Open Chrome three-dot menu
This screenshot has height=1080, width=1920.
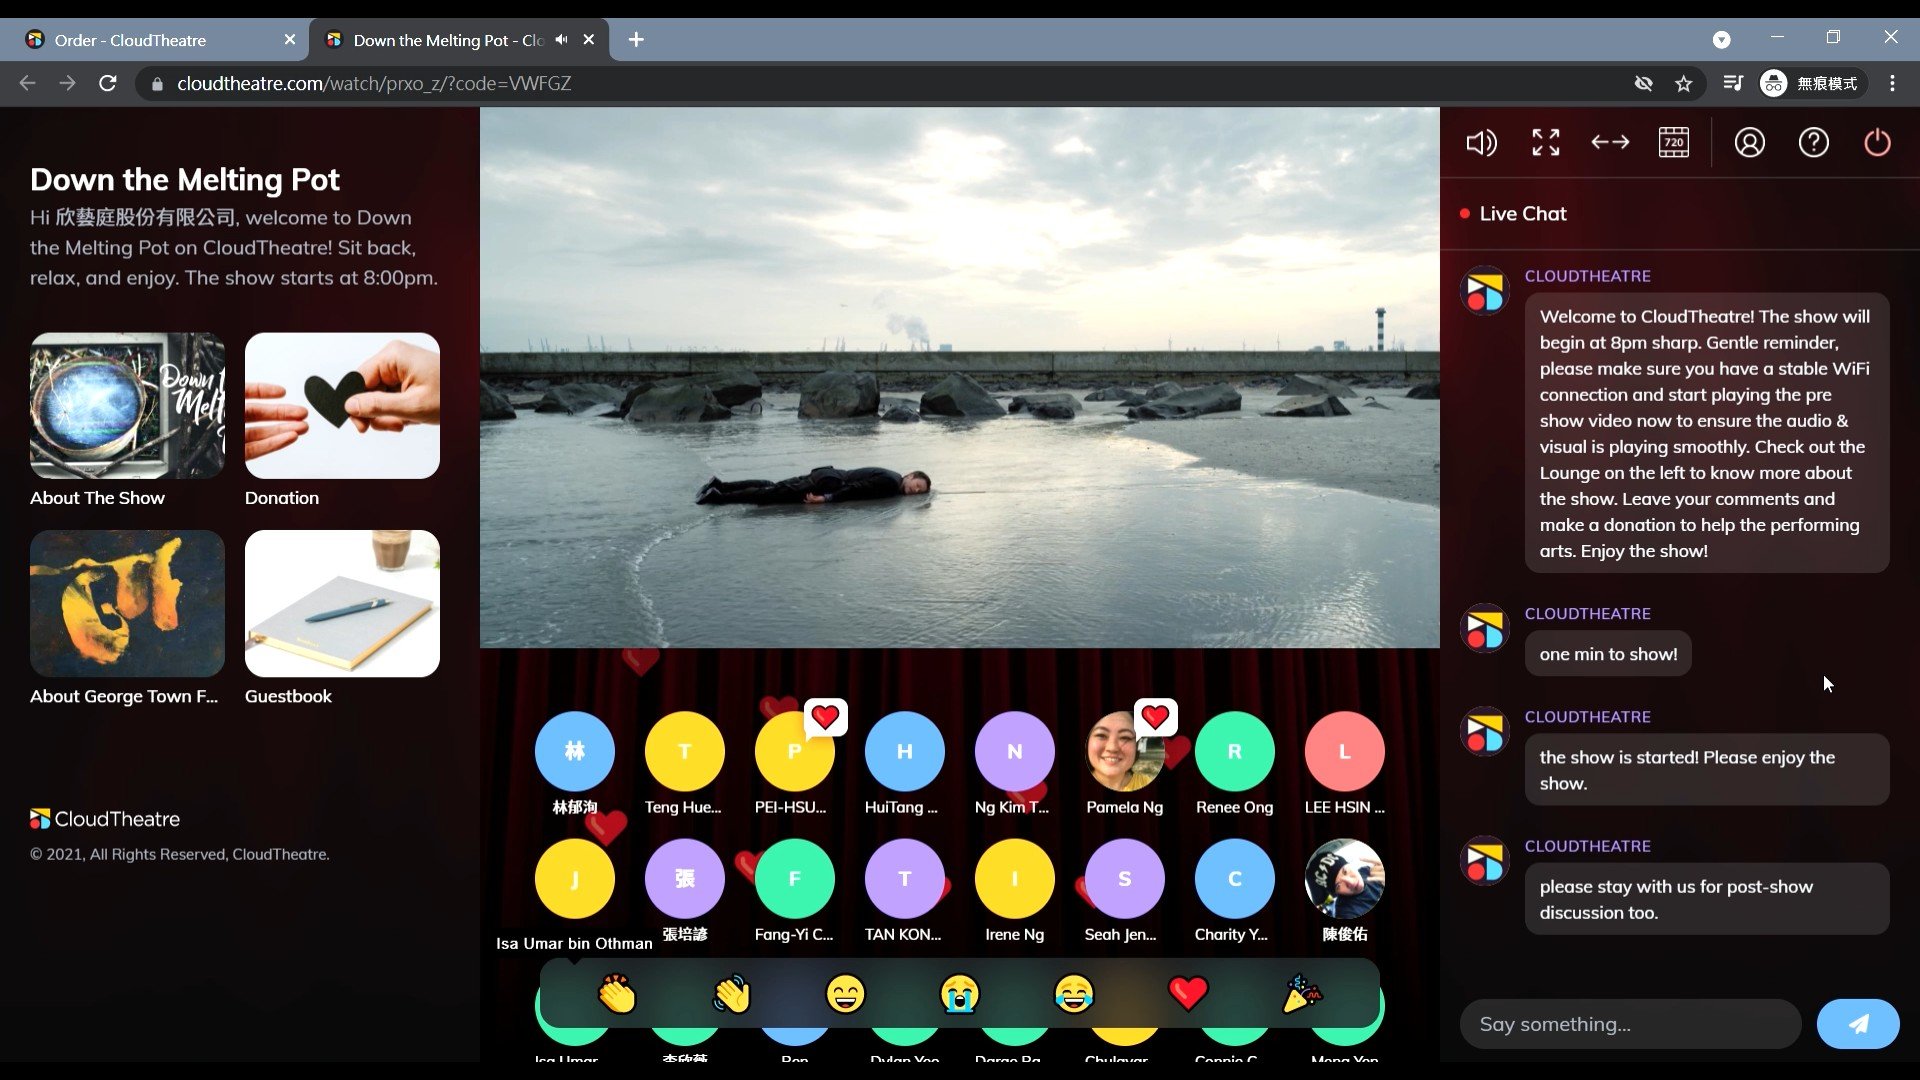[x=1892, y=84]
